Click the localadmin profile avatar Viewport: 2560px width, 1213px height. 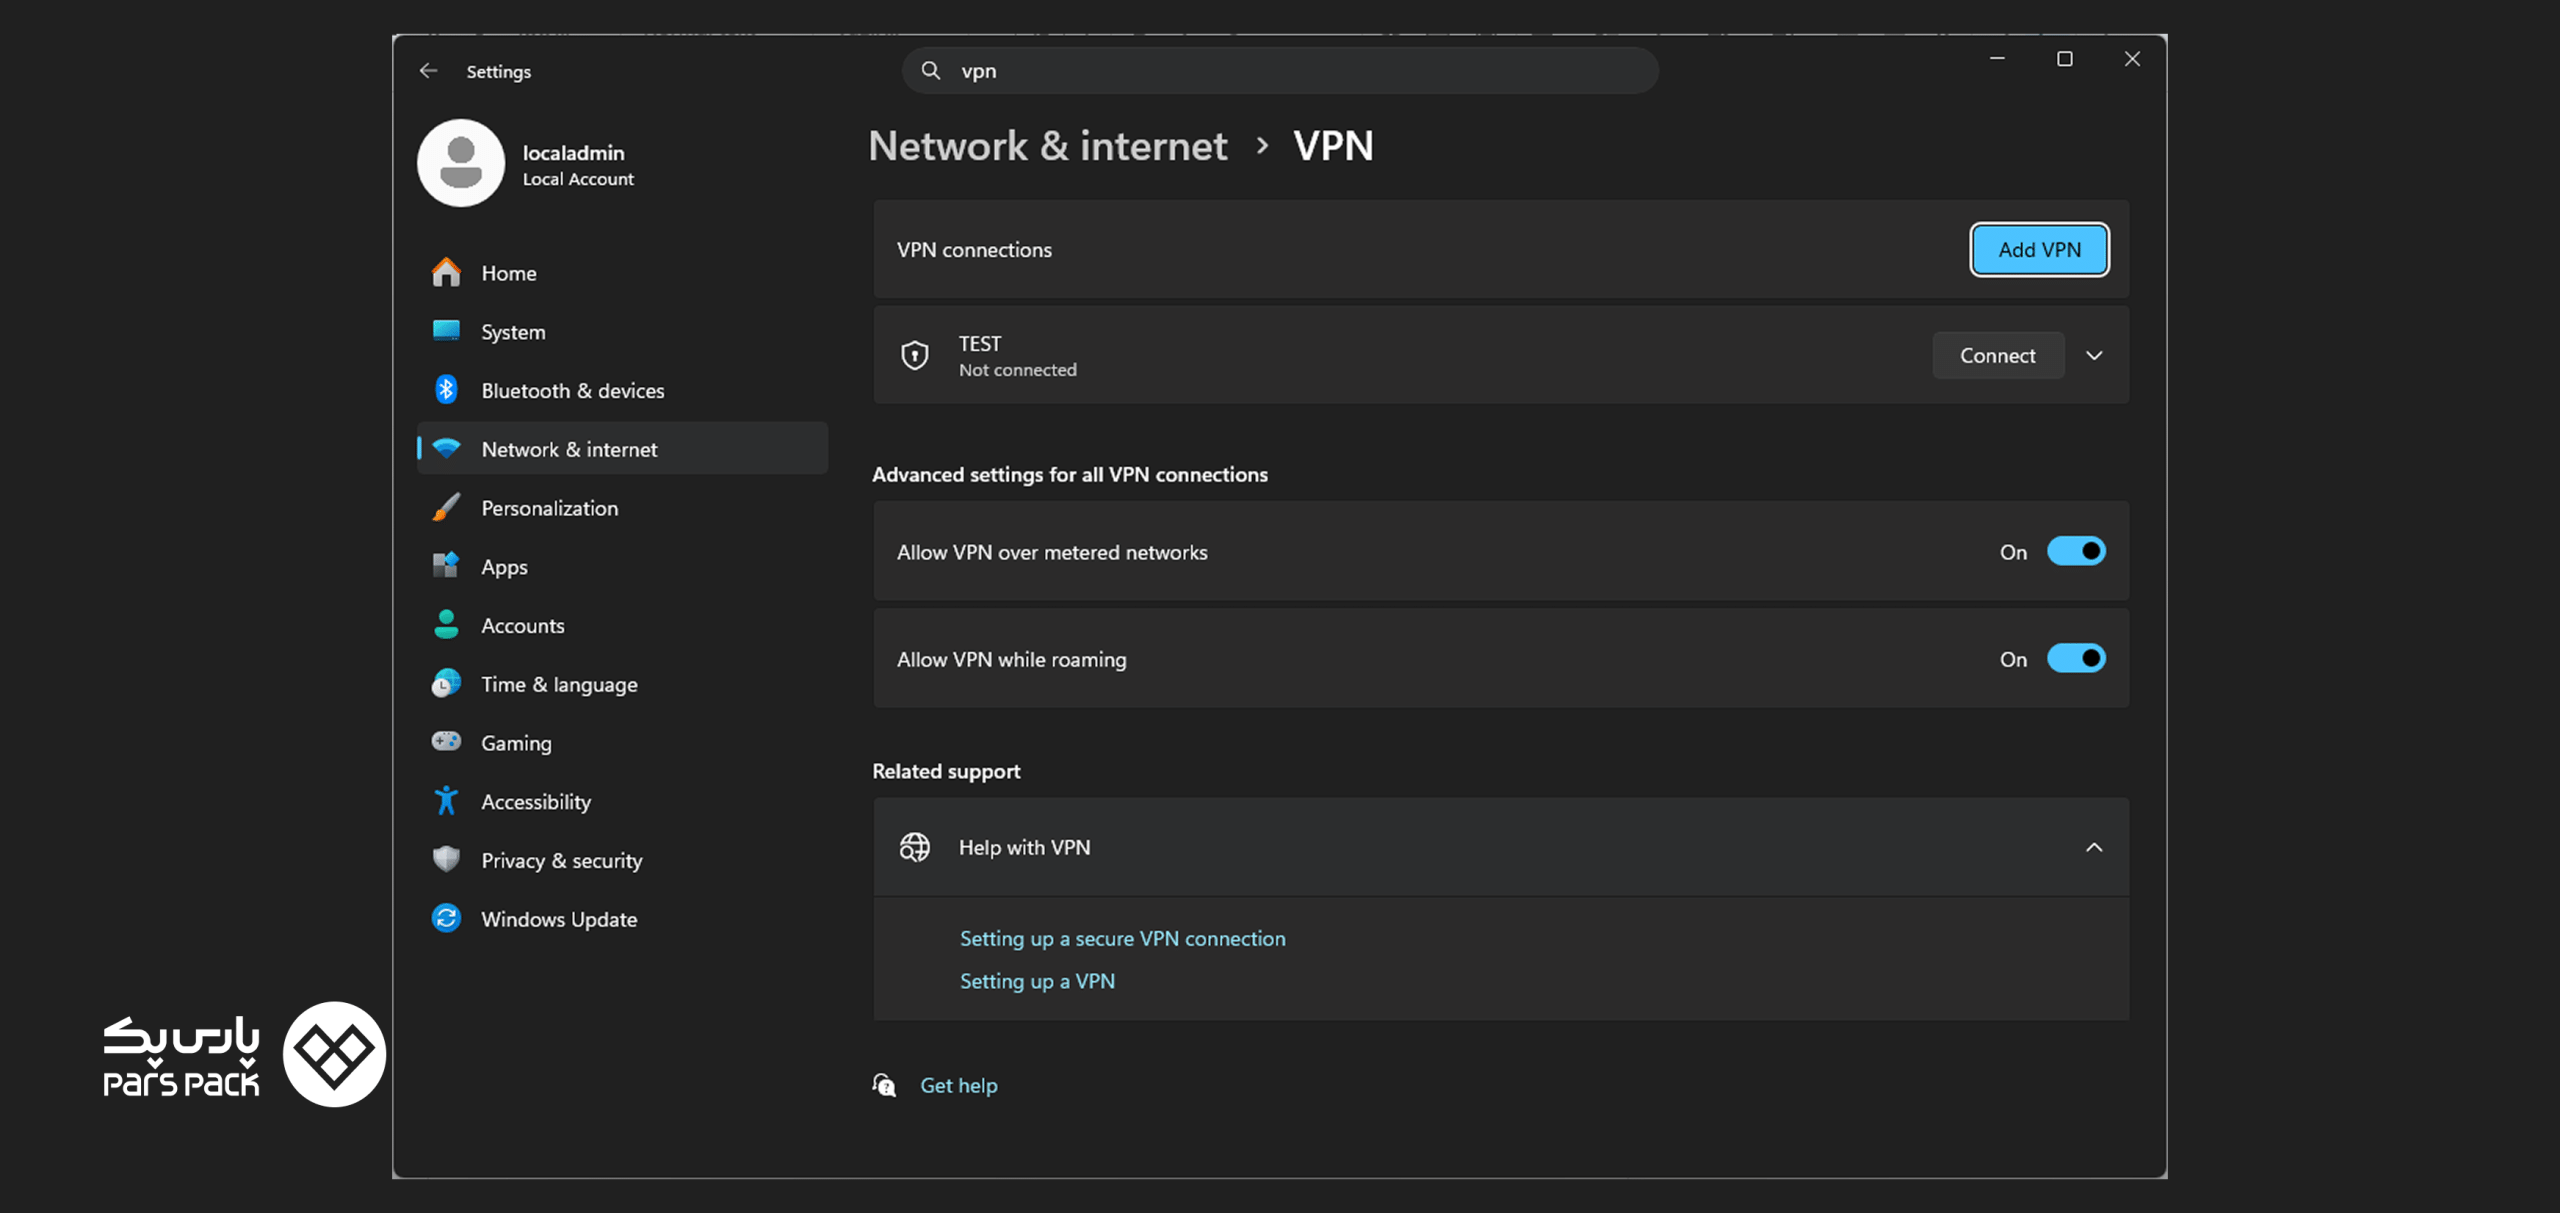461,163
